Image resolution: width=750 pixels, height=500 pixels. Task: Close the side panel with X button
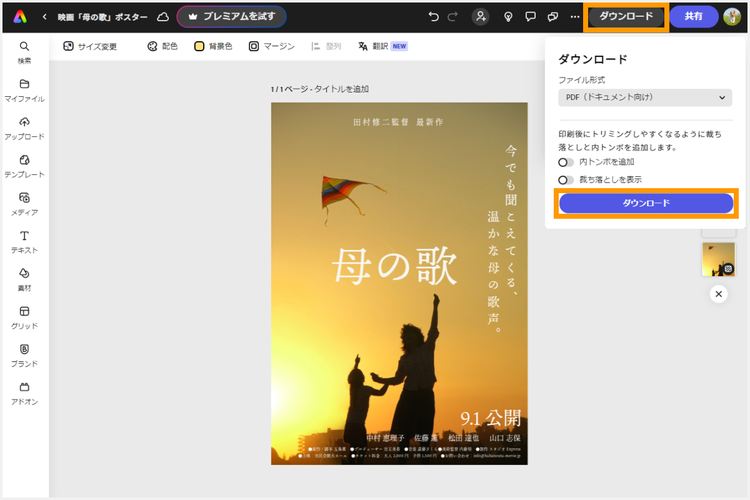tap(718, 294)
